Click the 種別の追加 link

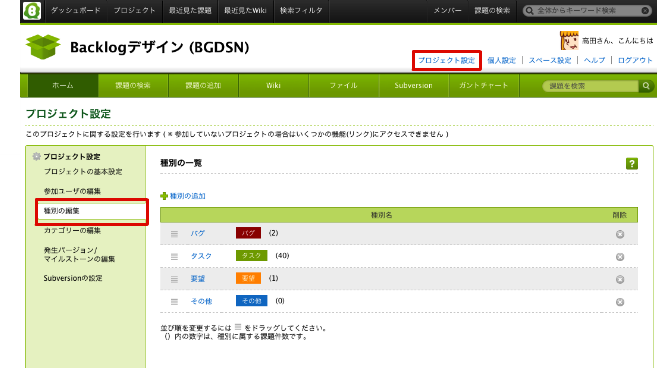(x=187, y=196)
